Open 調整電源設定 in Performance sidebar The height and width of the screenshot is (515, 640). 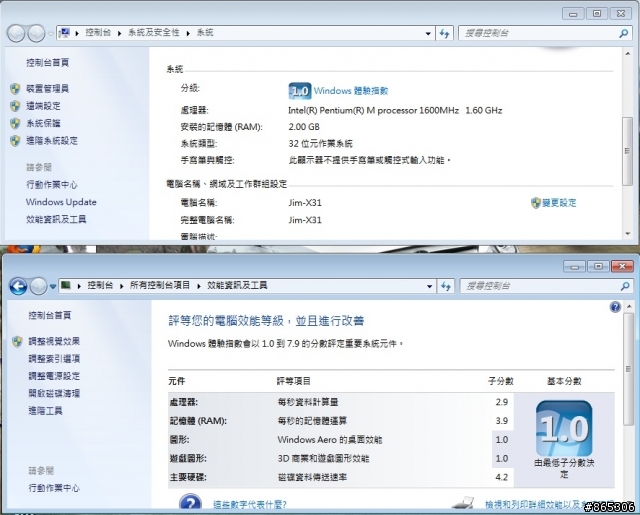pyautogui.click(x=54, y=376)
